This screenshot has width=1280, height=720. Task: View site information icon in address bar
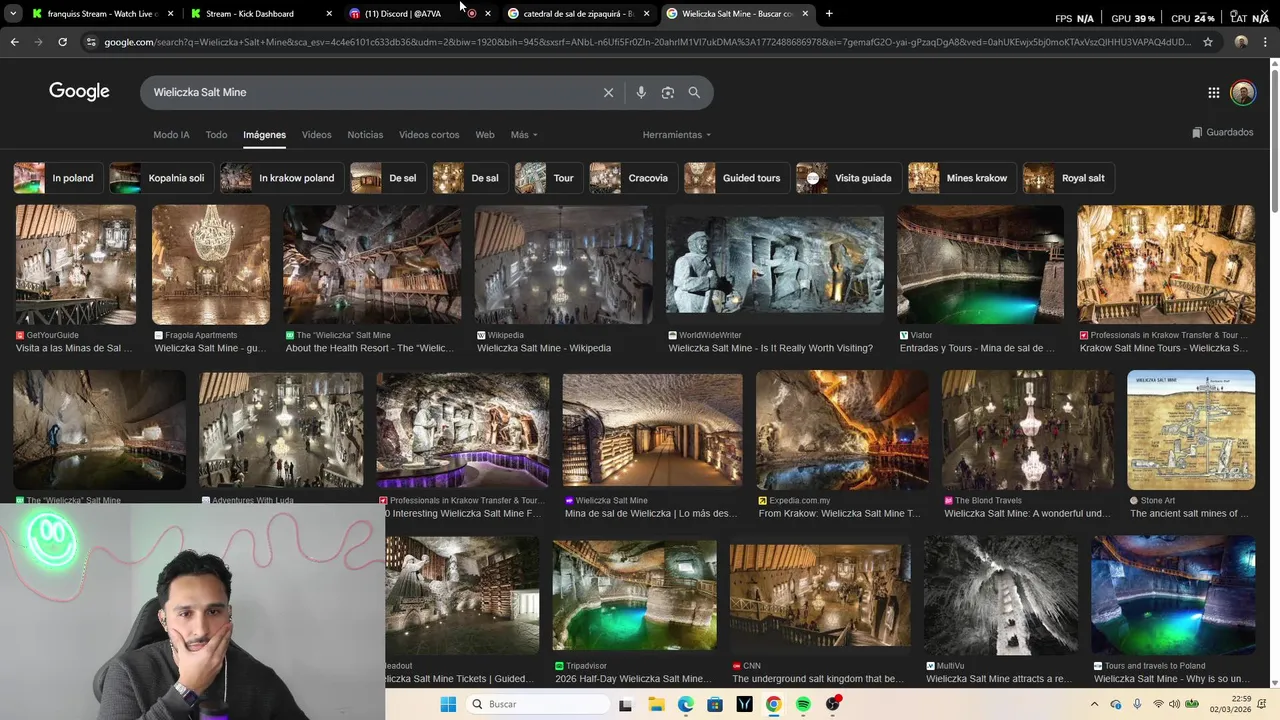[x=91, y=42]
